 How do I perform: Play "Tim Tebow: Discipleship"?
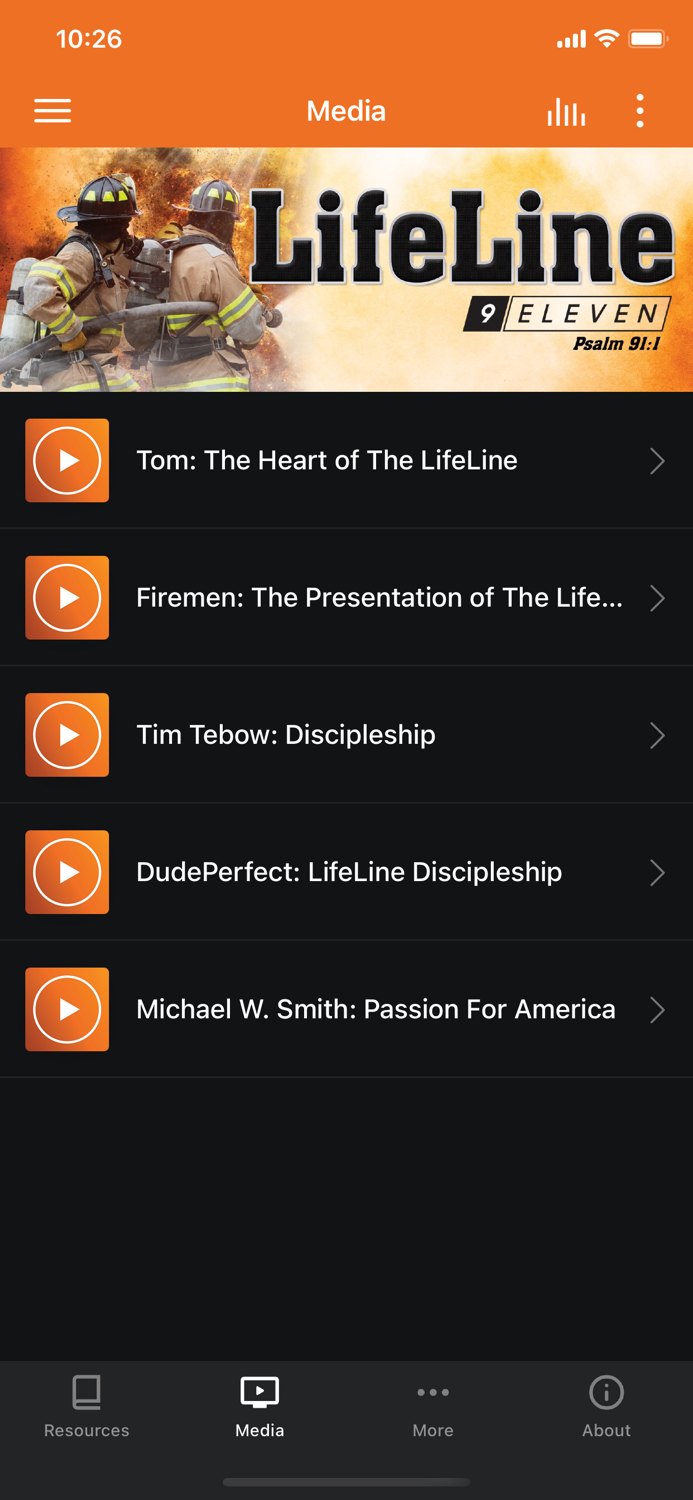pyautogui.click(x=66, y=735)
